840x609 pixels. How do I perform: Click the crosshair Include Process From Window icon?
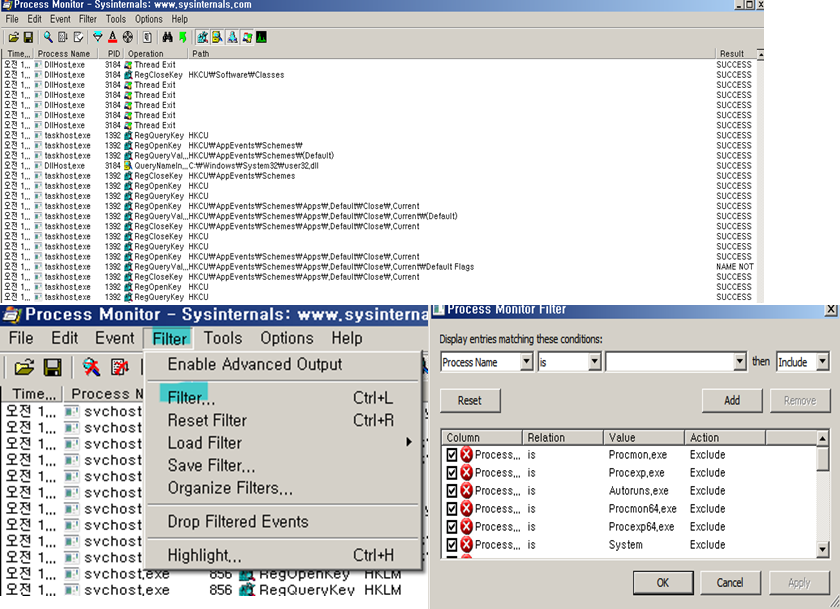point(128,37)
